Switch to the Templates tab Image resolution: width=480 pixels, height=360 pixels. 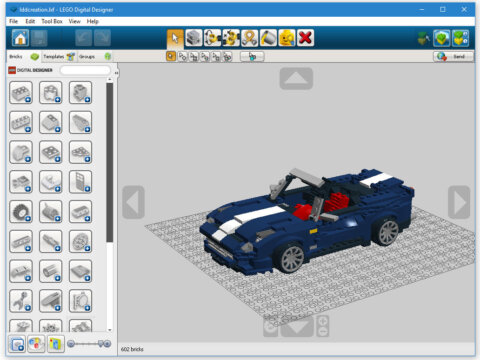pos(59,57)
